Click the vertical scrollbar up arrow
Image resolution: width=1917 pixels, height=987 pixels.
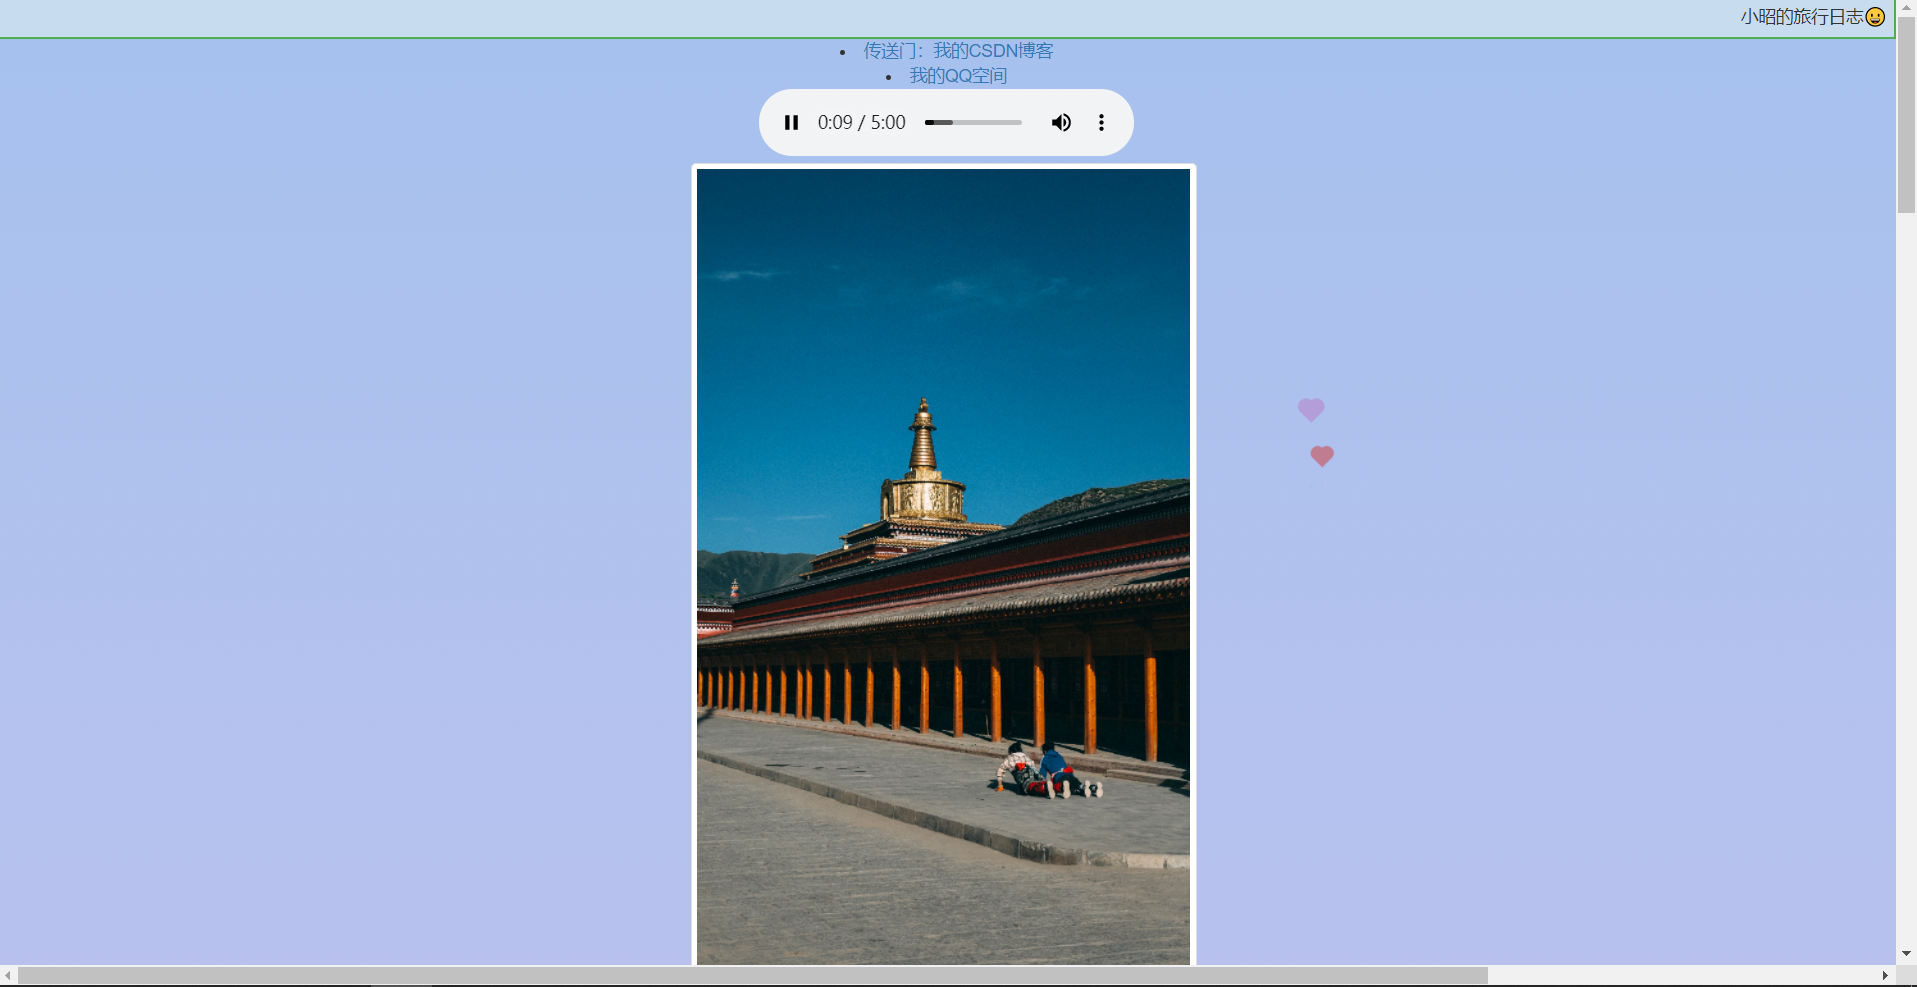click(1906, 8)
